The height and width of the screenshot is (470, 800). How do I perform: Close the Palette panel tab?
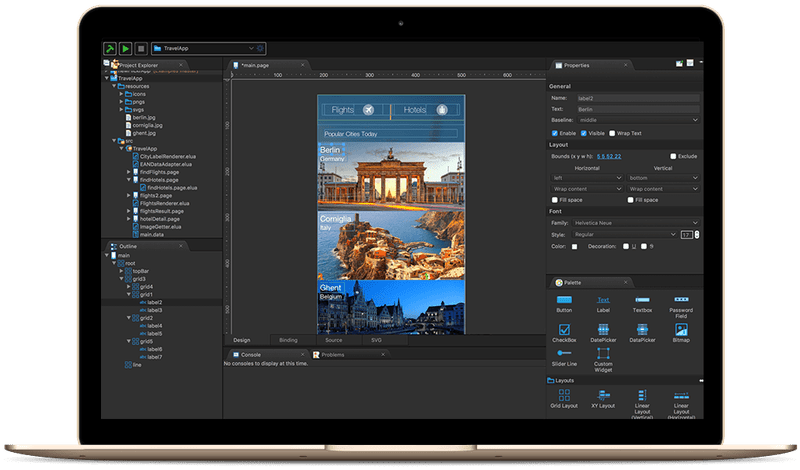pos(626,283)
